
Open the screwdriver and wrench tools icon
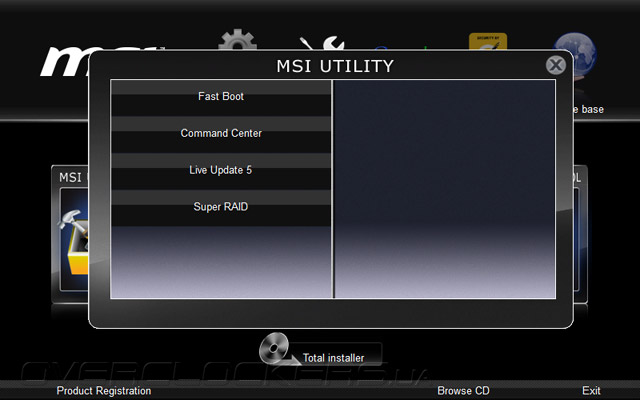322,43
